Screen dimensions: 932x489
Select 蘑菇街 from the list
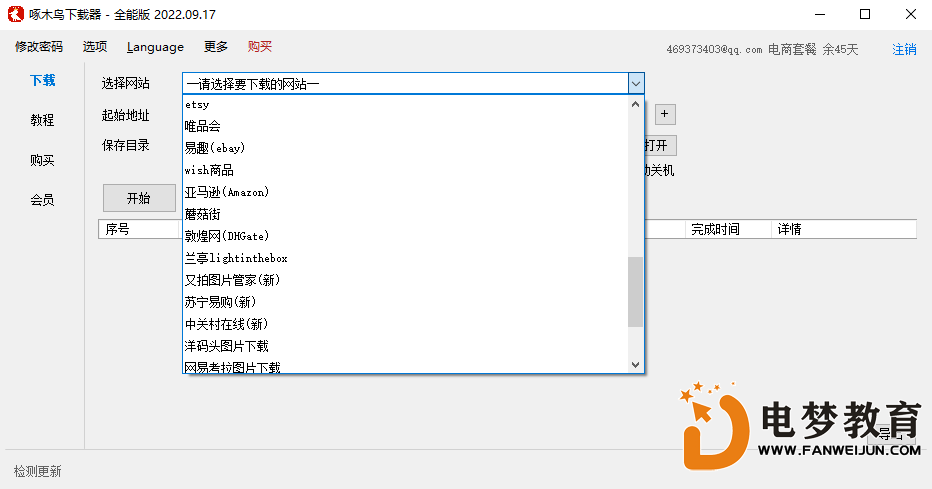pyautogui.click(x=405, y=214)
